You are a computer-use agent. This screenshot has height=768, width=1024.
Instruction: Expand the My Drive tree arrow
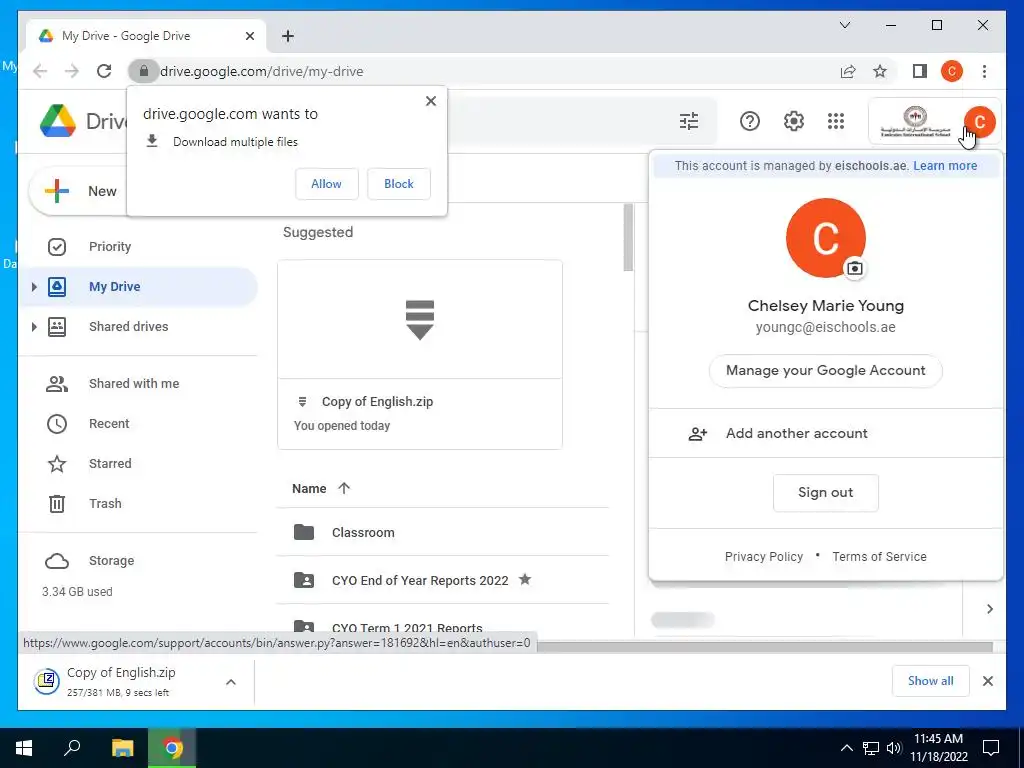(x=34, y=287)
